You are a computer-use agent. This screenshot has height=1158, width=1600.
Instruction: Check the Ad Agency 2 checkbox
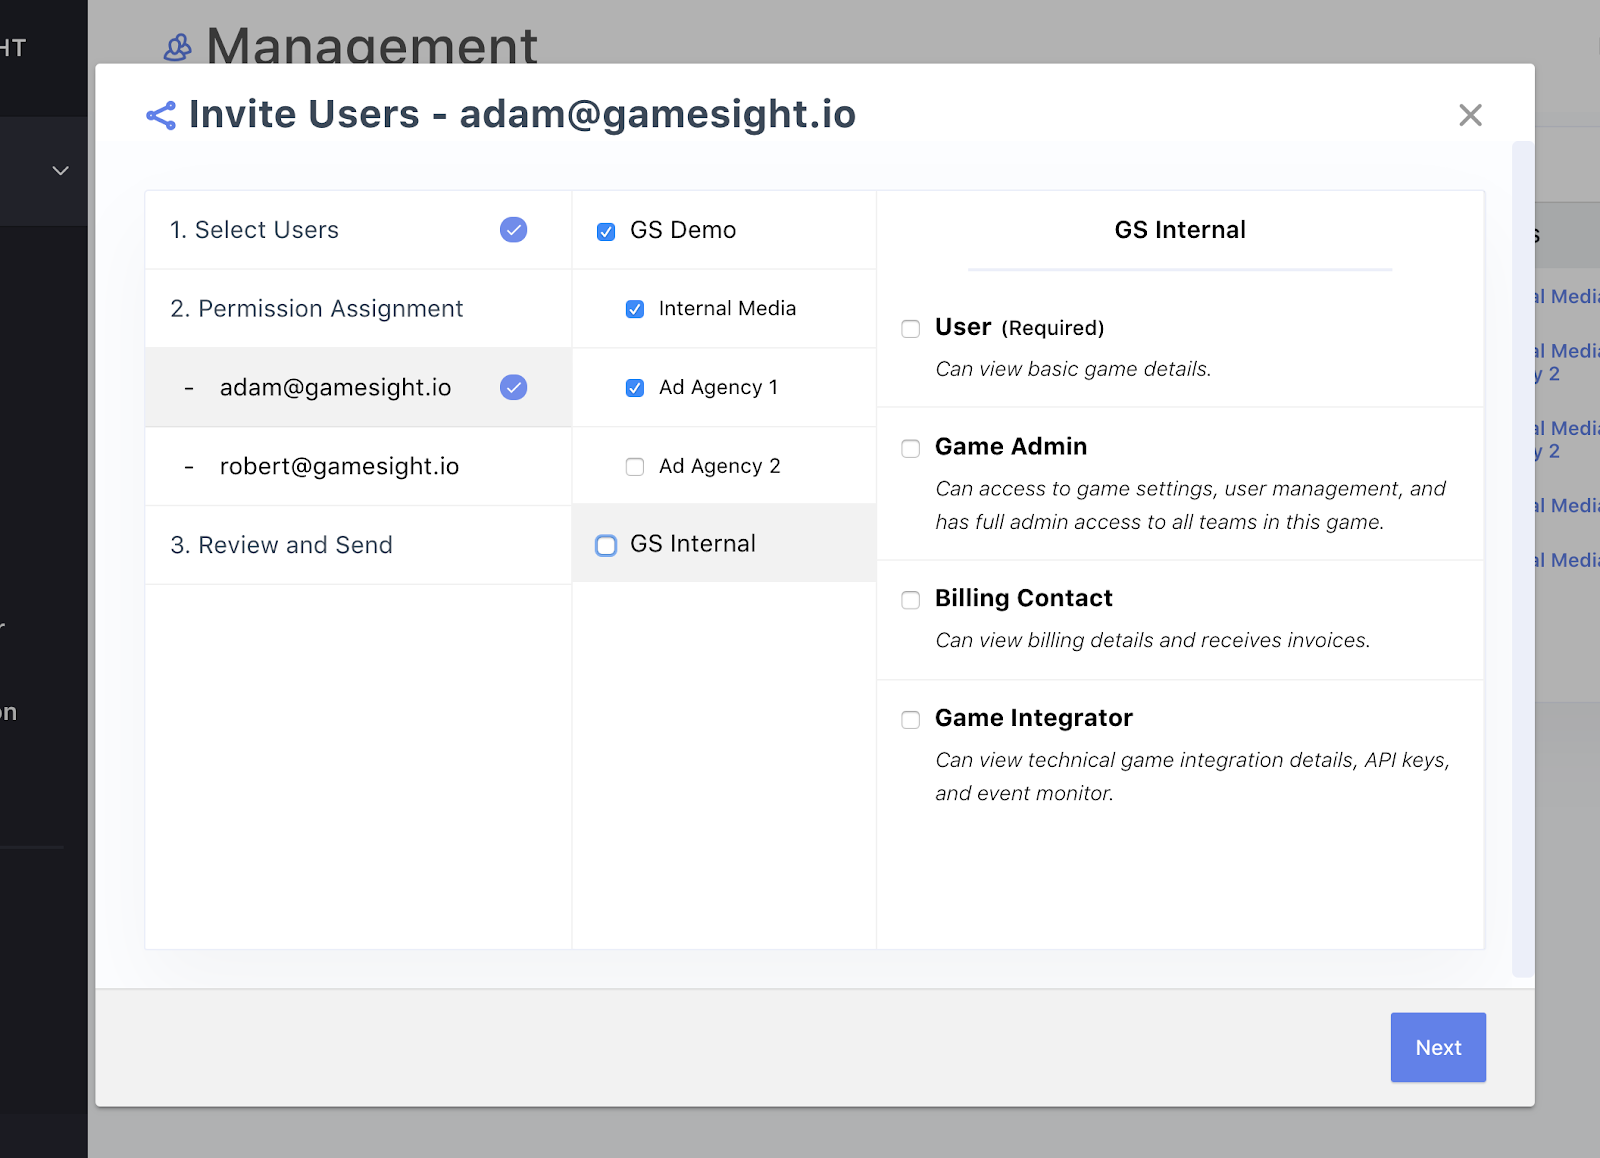click(x=635, y=467)
